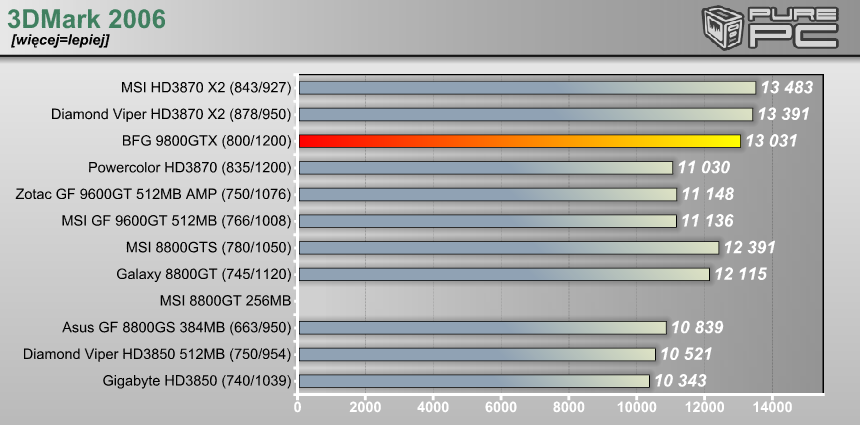Image resolution: width=860 pixels, height=425 pixels.
Task: Click the BFG 9800GTX (800/1200) label
Action: click(x=206, y=141)
